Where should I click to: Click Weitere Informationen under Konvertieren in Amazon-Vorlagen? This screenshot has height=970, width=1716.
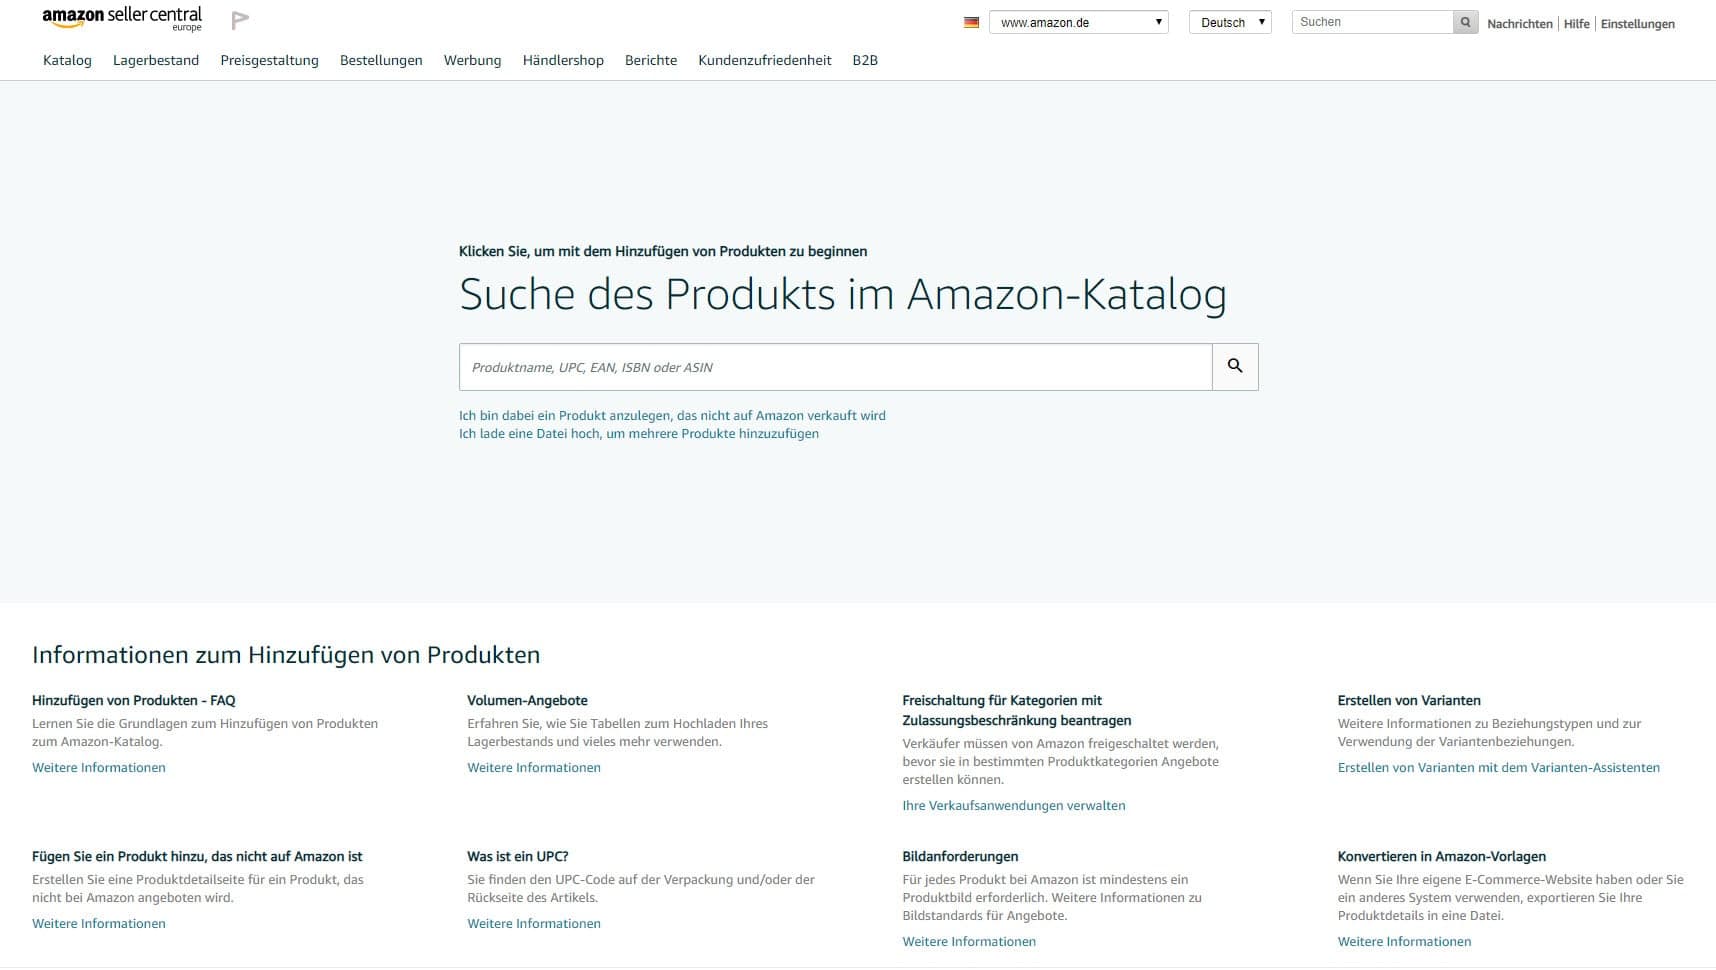coord(1404,941)
